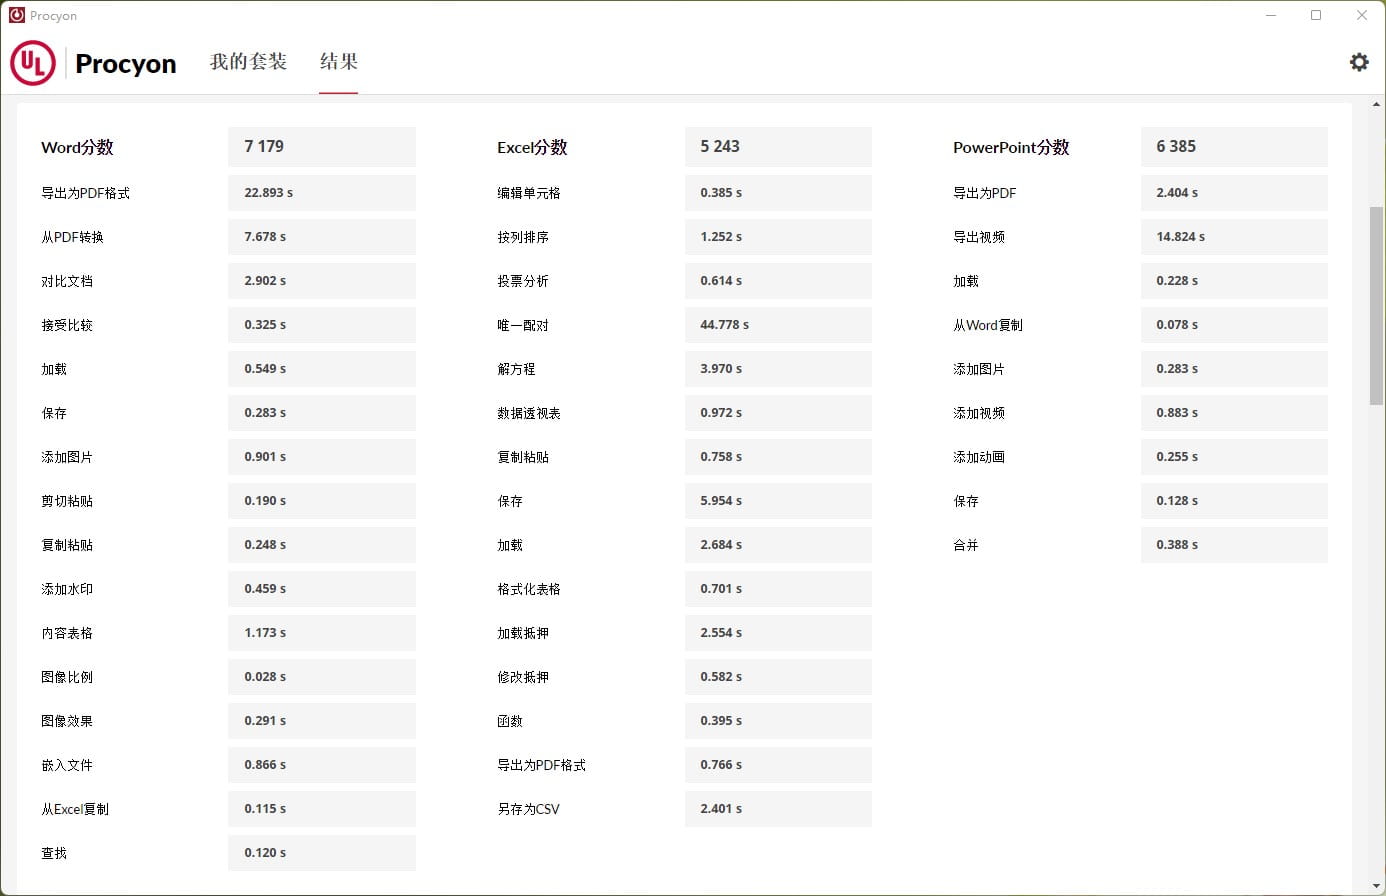Click the 0.766 s value

pyautogui.click(x=778, y=765)
